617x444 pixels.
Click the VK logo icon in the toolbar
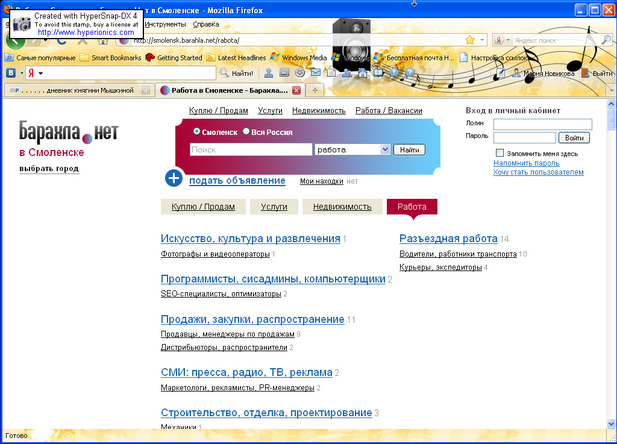tap(11, 73)
